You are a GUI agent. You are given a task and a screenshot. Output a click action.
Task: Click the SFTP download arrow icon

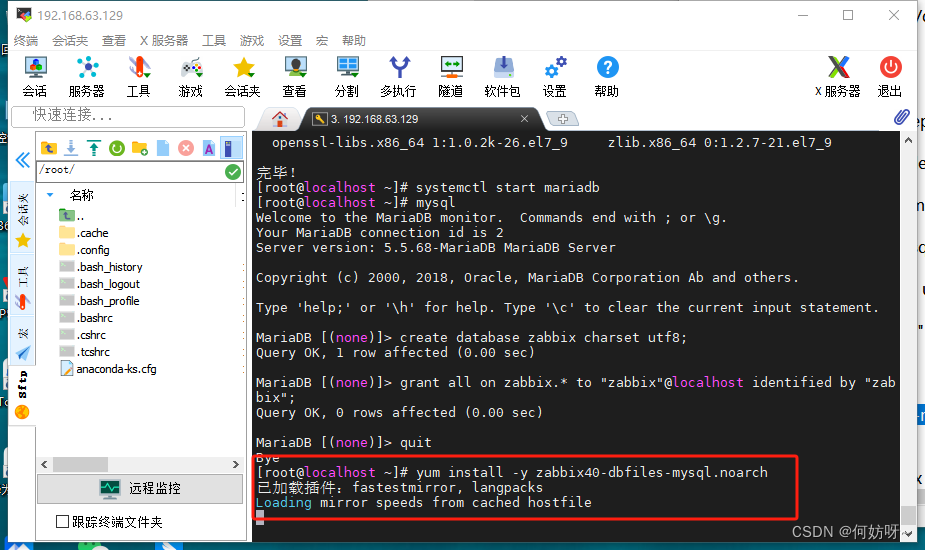pos(71,148)
